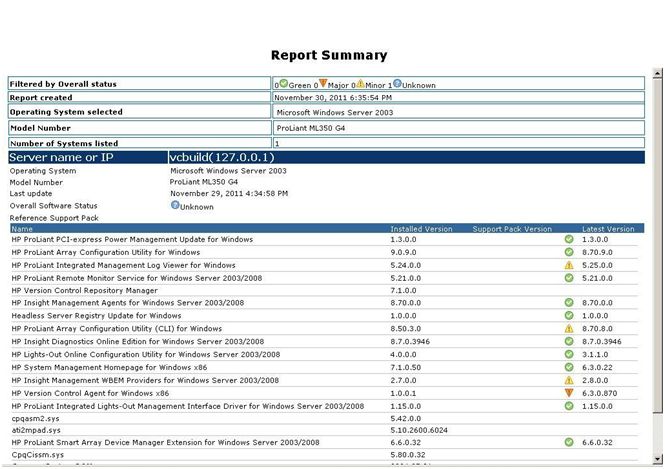Click major alert icon for Version Control Agent
Image resolution: width=665 pixels, height=469 pixels.
(x=569, y=393)
